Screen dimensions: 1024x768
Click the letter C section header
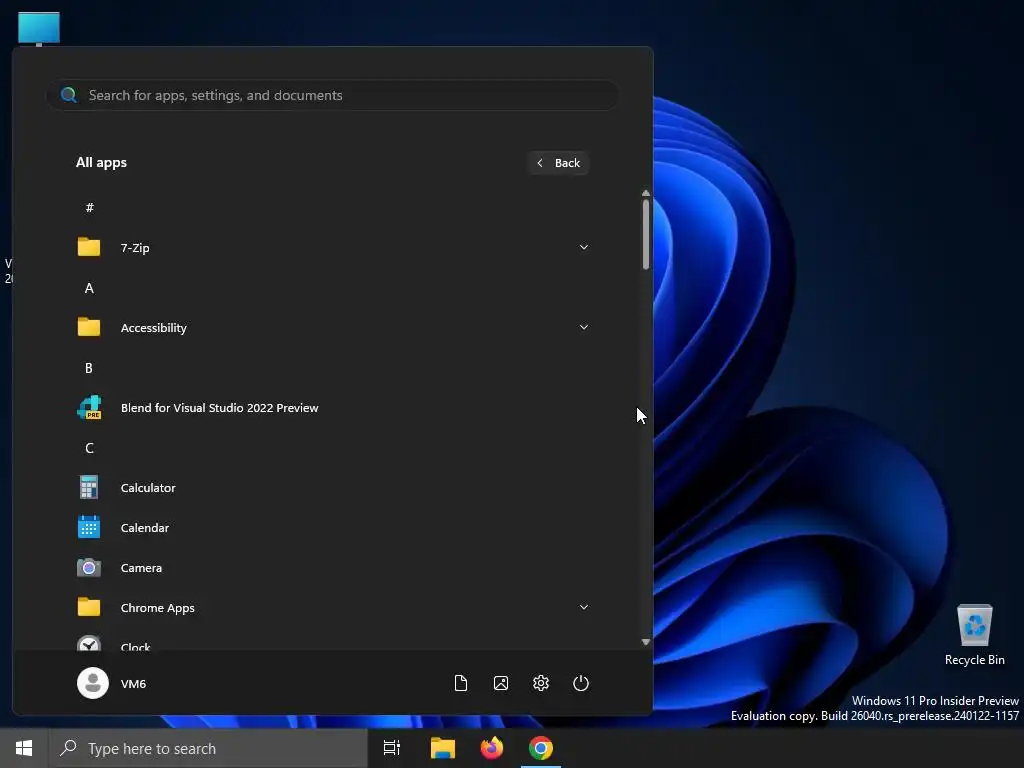tap(89, 448)
